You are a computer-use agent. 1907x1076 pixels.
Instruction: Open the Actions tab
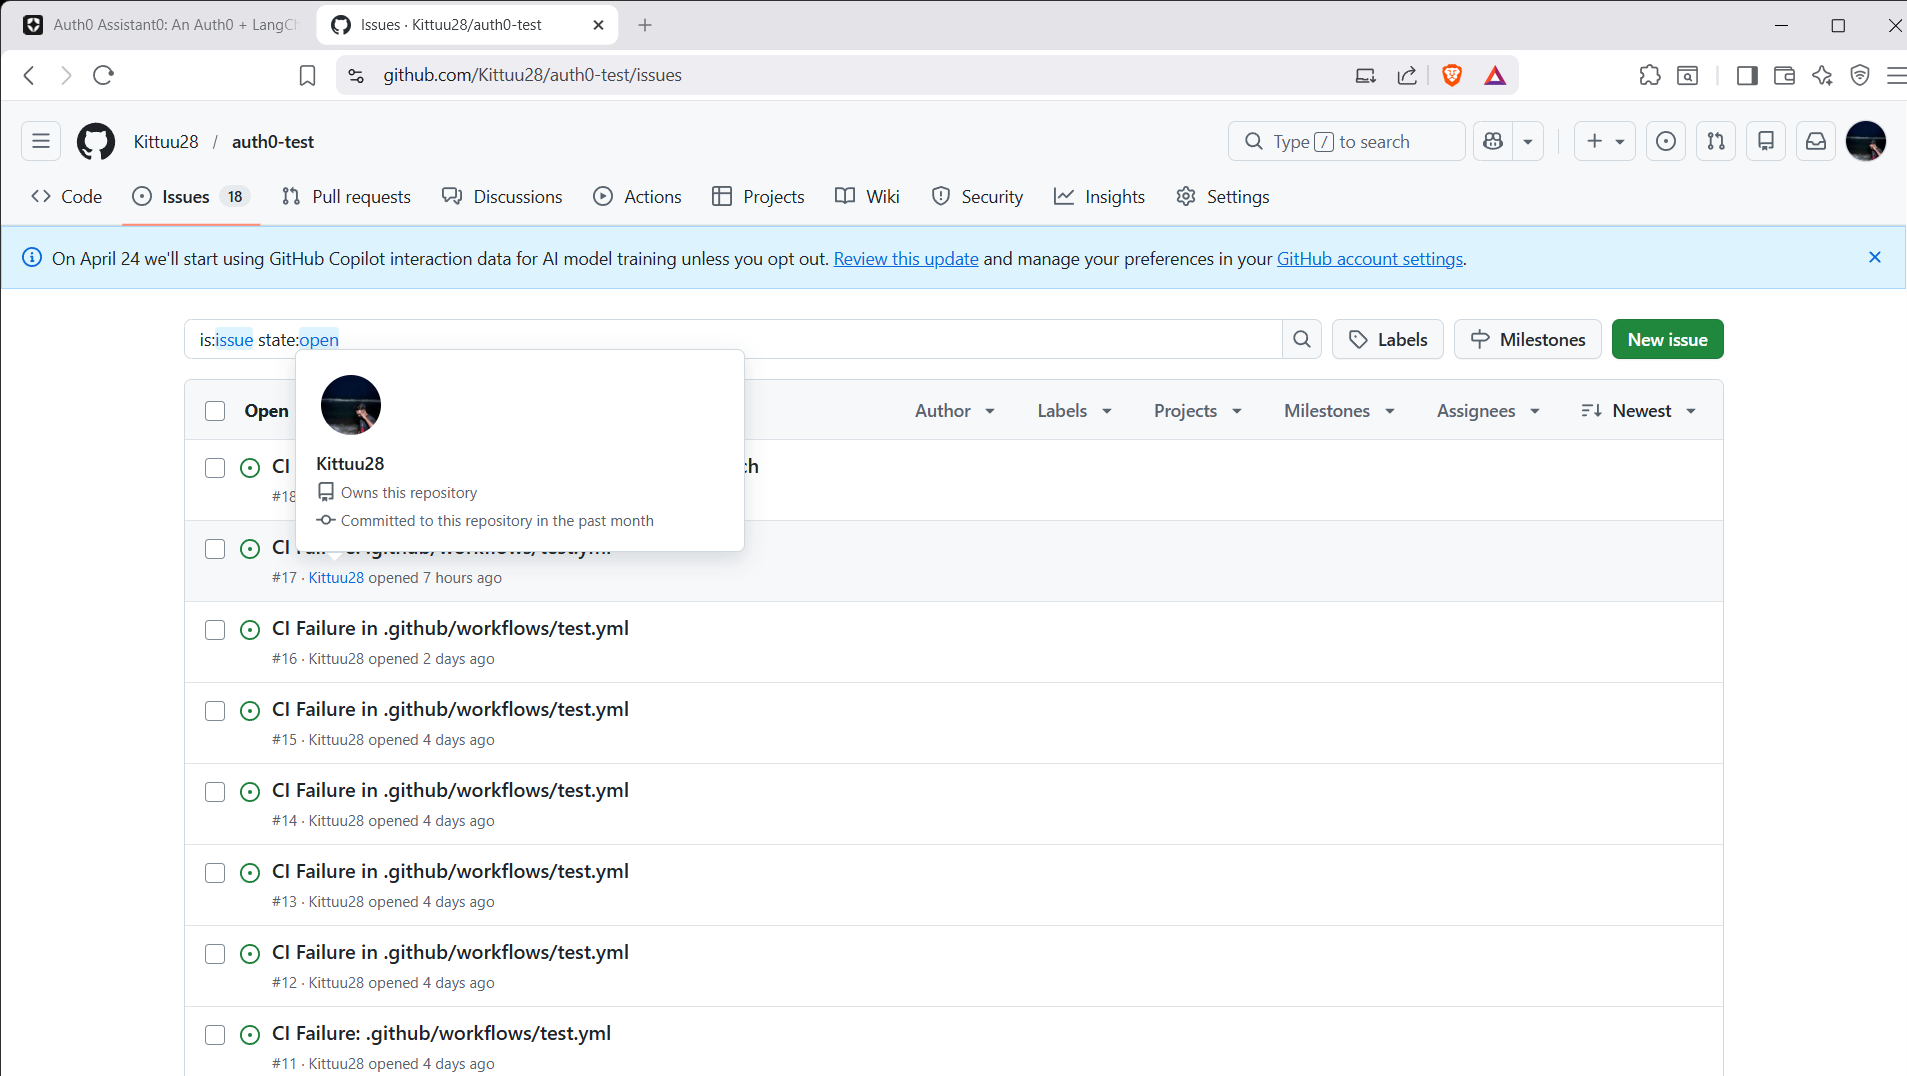(638, 197)
